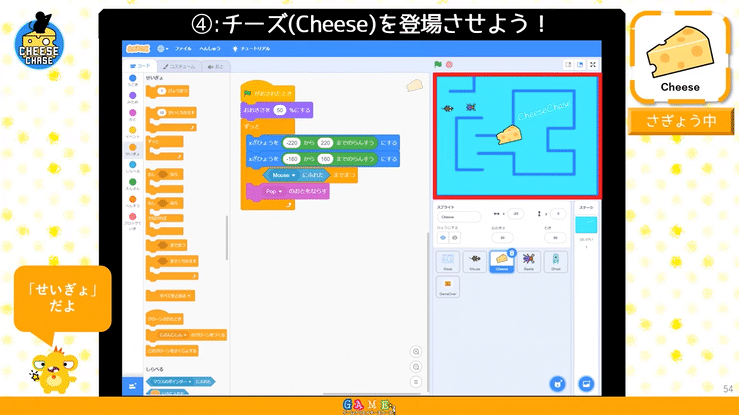Edit the sprite direction field

(555, 238)
